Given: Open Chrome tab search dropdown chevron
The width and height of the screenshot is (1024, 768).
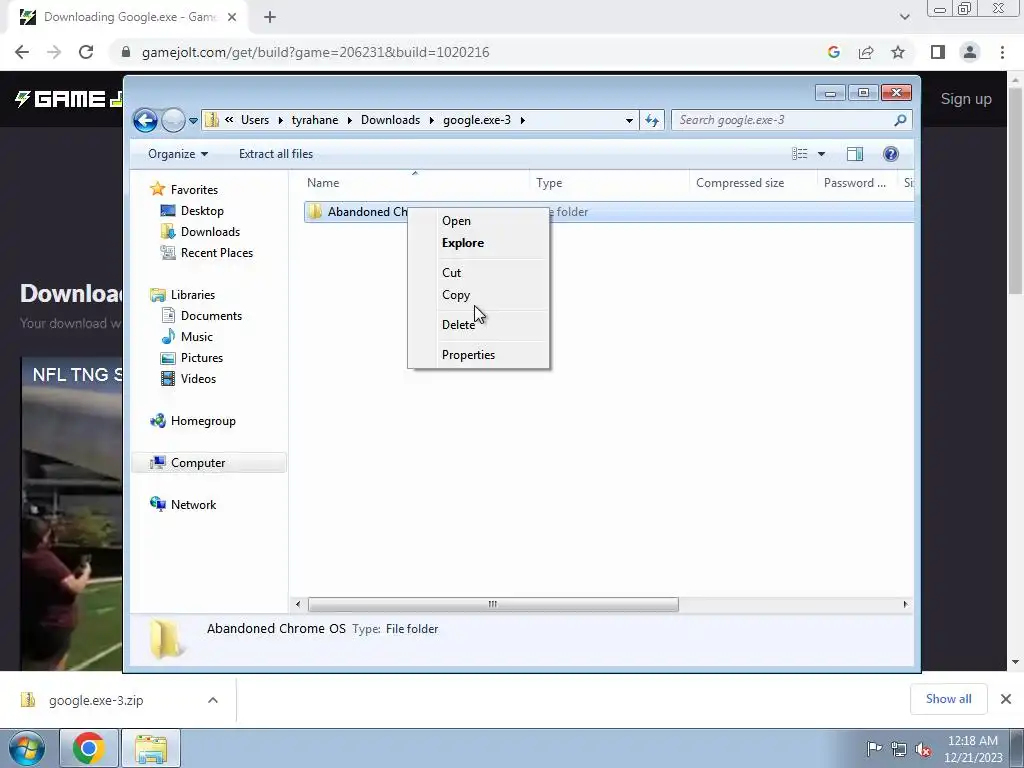Looking at the screenshot, I should click(x=904, y=18).
